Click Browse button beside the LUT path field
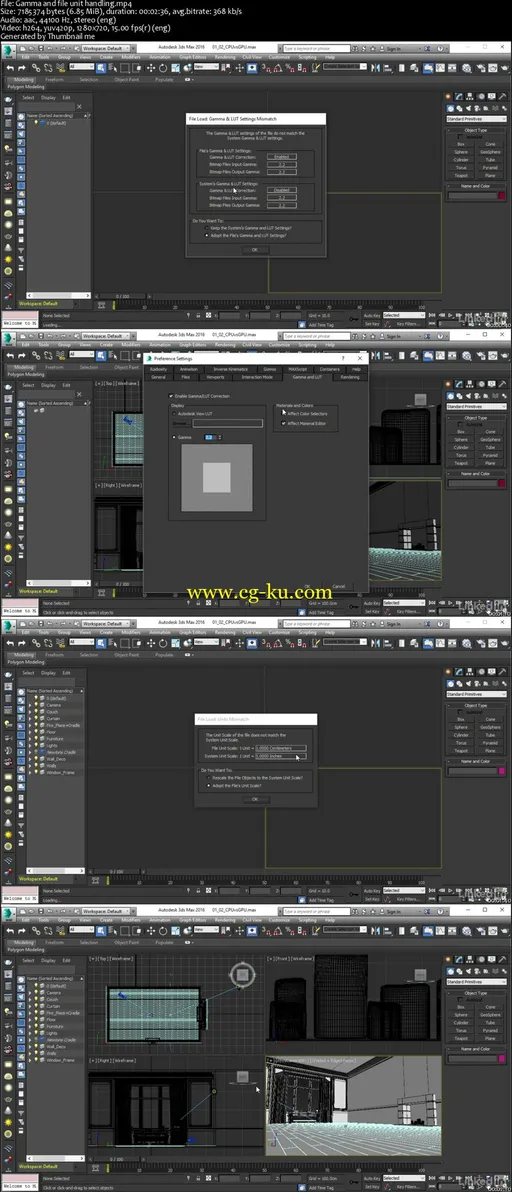 tap(180, 423)
